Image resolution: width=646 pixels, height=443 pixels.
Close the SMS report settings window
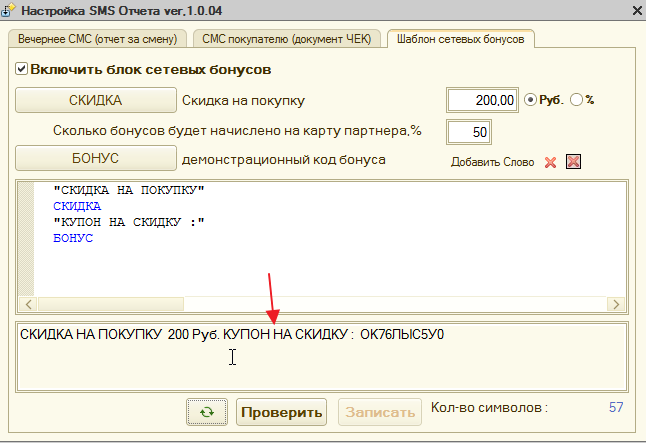637,10
